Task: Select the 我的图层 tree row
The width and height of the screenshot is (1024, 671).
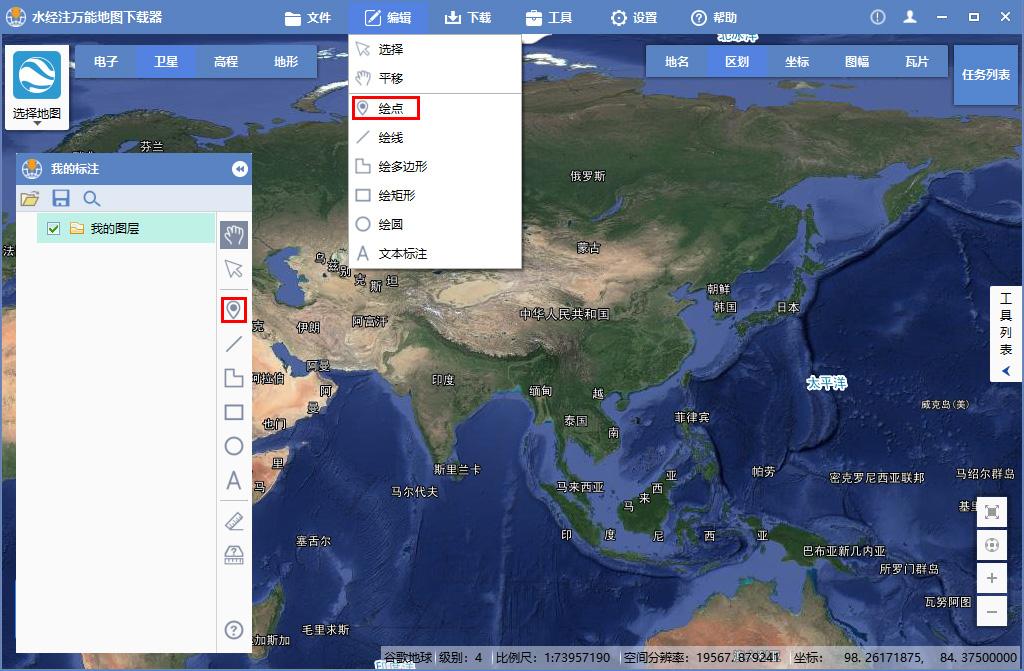Action: click(126, 228)
